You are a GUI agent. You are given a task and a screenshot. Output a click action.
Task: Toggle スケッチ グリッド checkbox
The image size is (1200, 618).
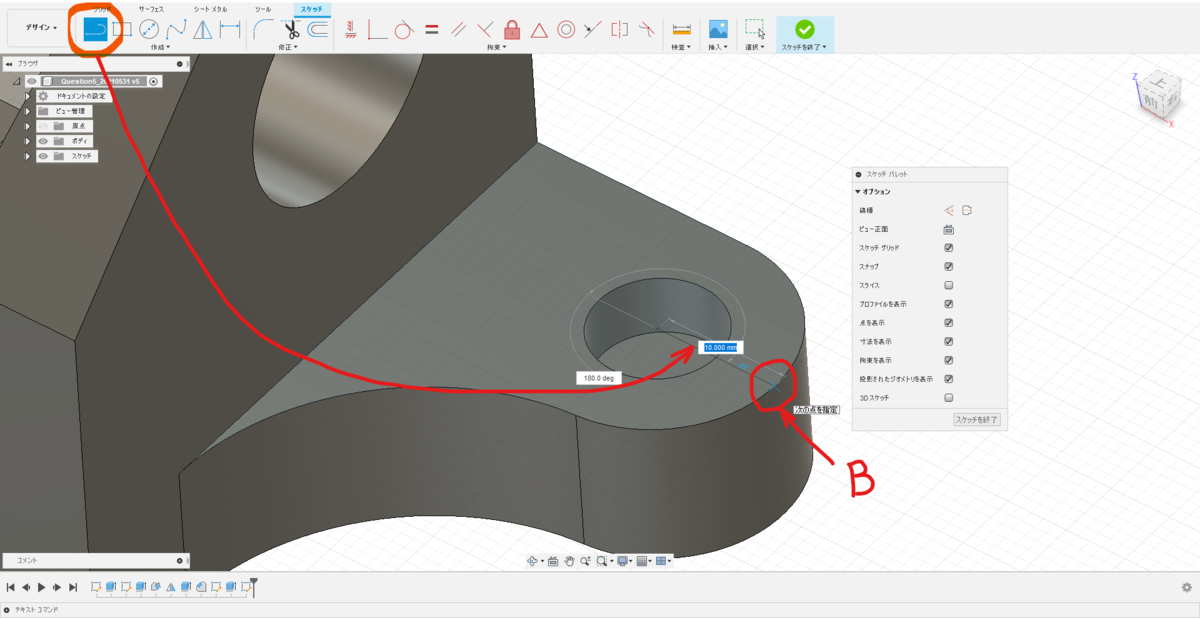point(948,248)
